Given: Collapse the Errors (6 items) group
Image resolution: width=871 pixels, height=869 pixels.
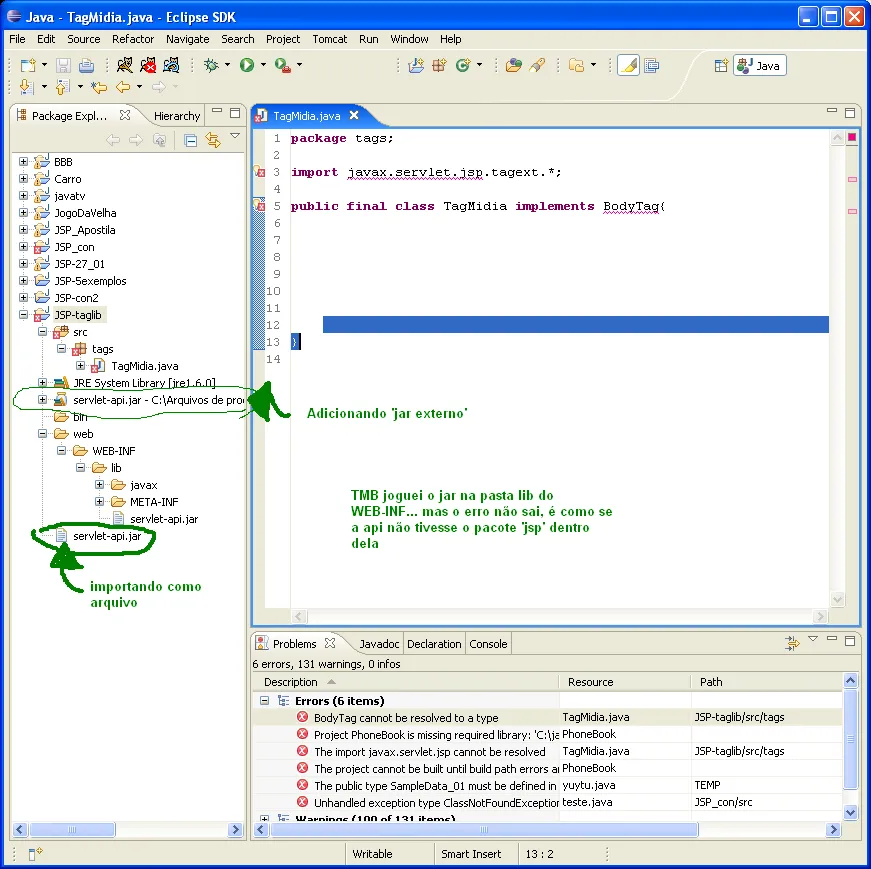Looking at the screenshot, I should (265, 701).
